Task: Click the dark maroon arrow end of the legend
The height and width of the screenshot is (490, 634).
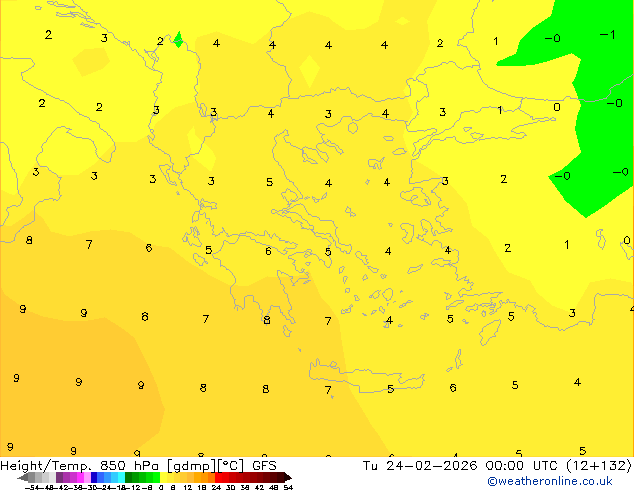Action: pyautogui.click(x=288, y=477)
